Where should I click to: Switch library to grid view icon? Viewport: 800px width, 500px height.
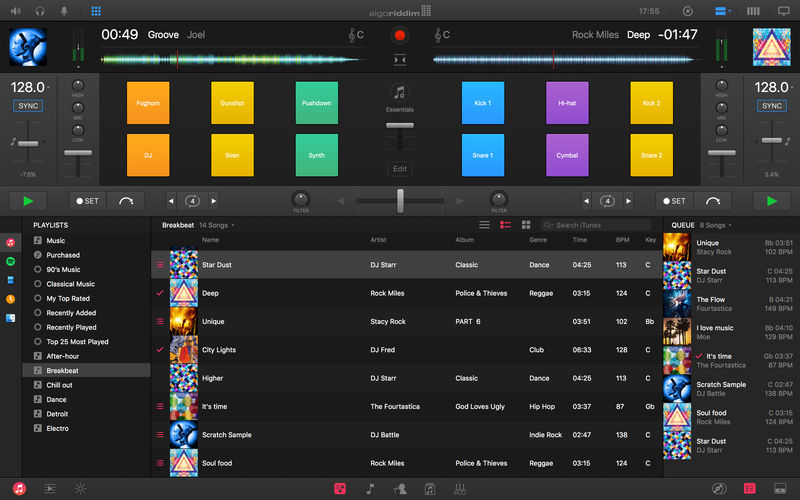(526, 225)
